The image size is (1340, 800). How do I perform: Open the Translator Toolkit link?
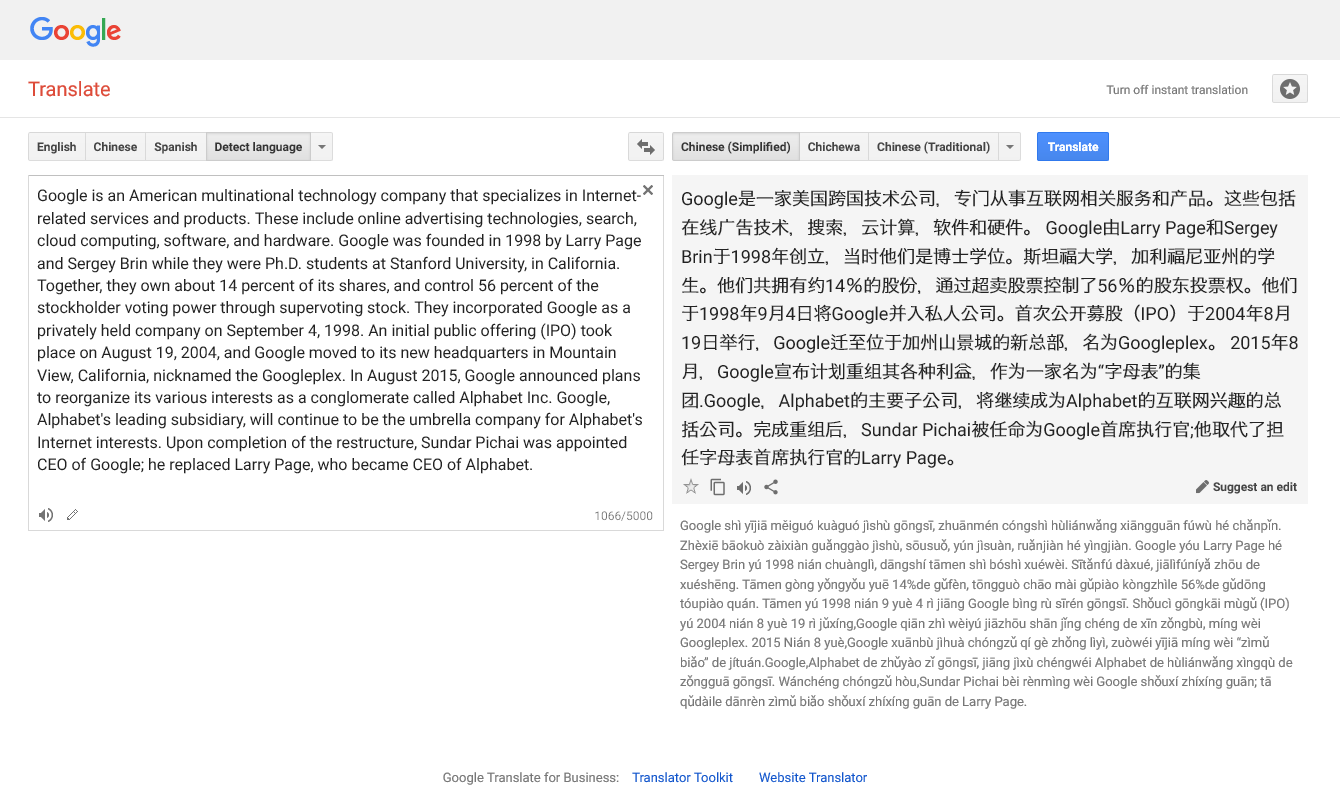point(682,777)
